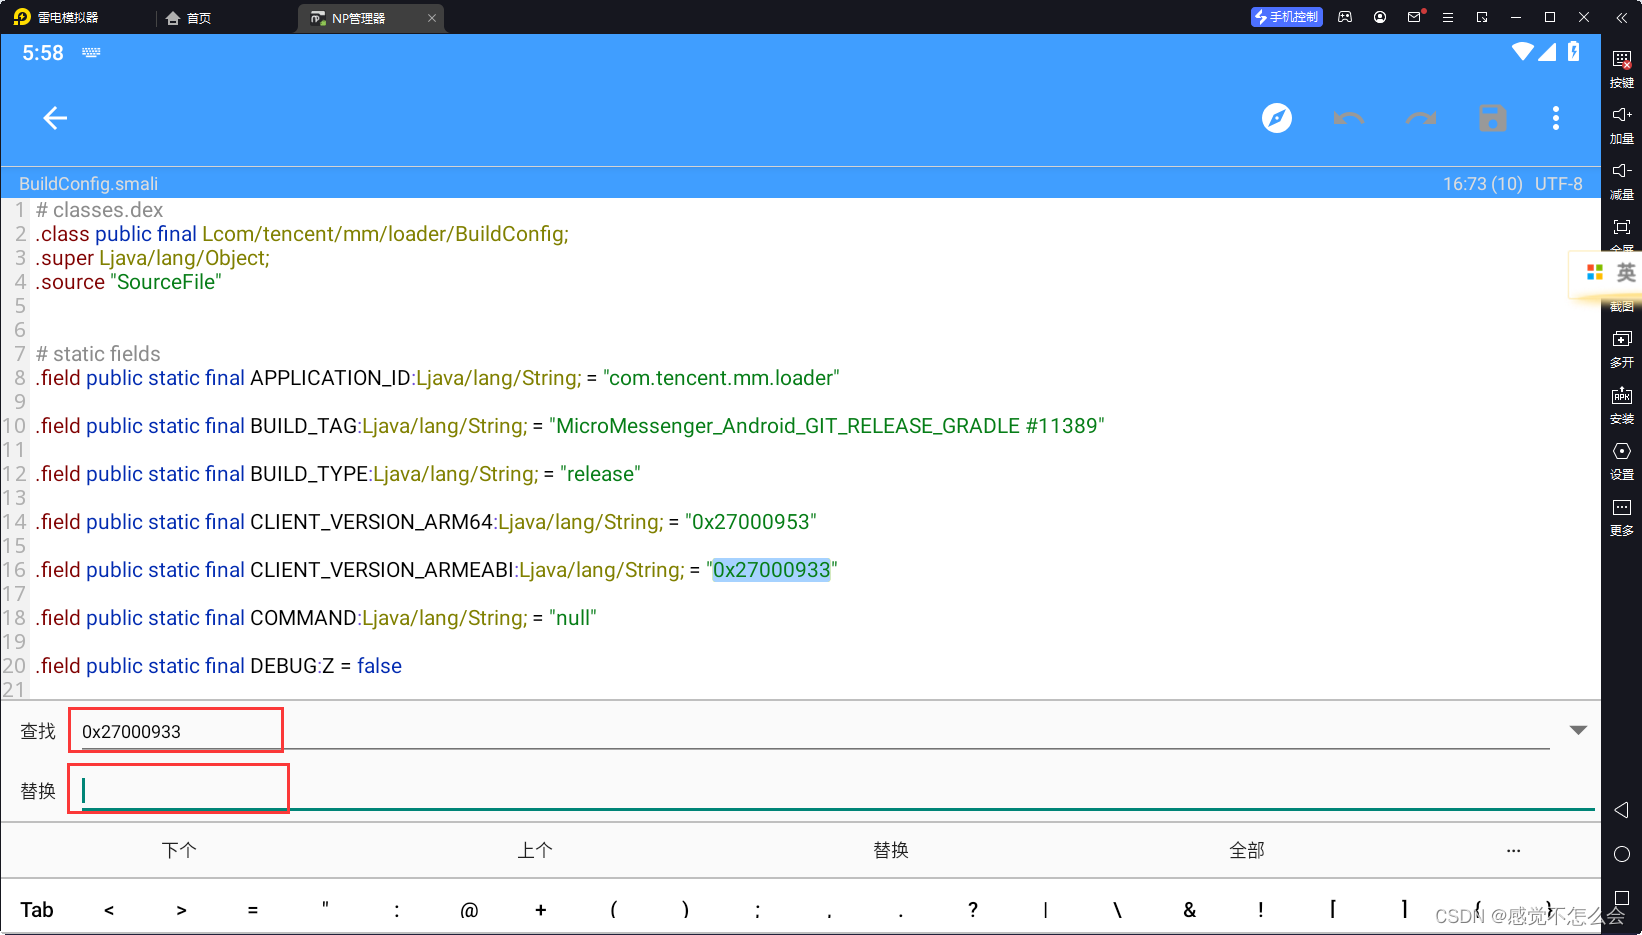1642x935 pixels.
Task: Decrease volume with 减量 icon
Action: tap(1622, 181)
